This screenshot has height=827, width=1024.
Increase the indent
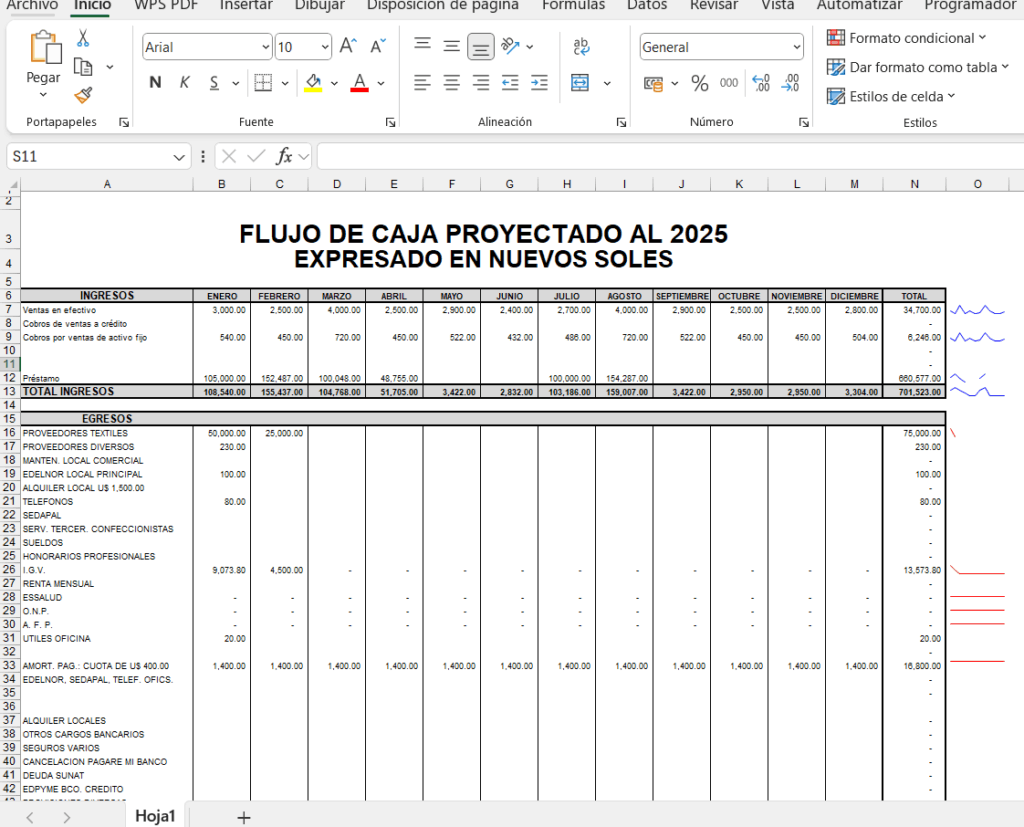coord(539,83)
